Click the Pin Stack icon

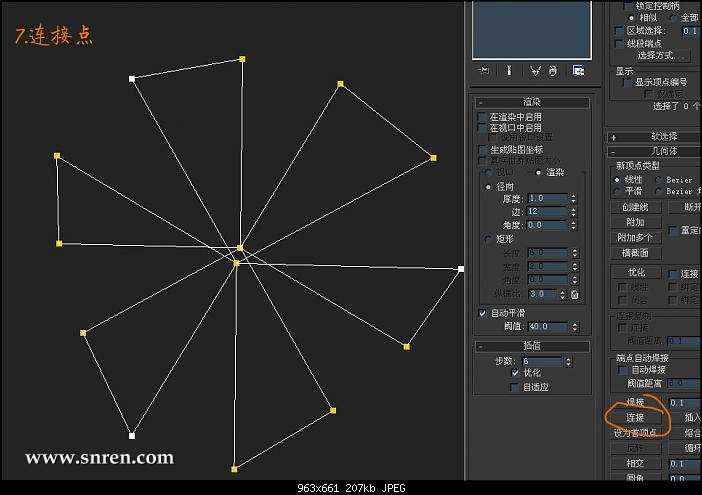(484, 71)
